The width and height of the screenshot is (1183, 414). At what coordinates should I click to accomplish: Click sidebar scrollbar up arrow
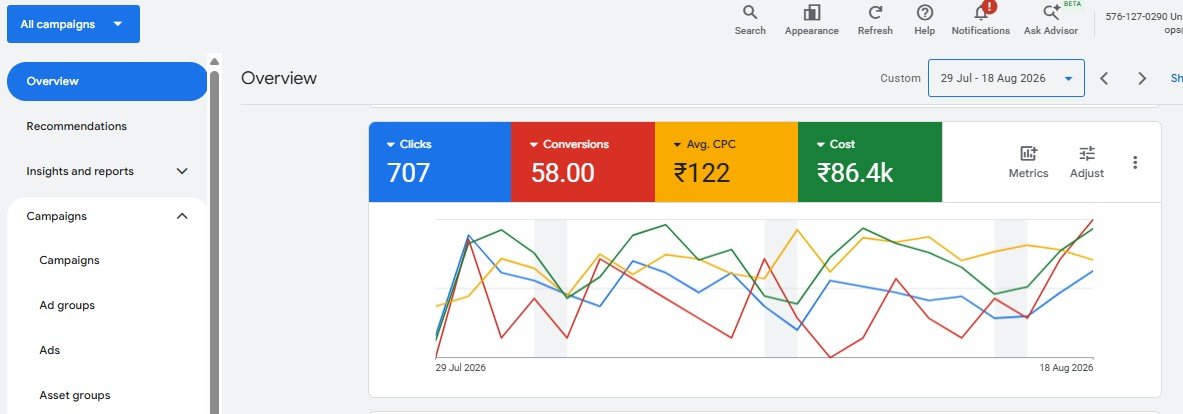[214, 62]
